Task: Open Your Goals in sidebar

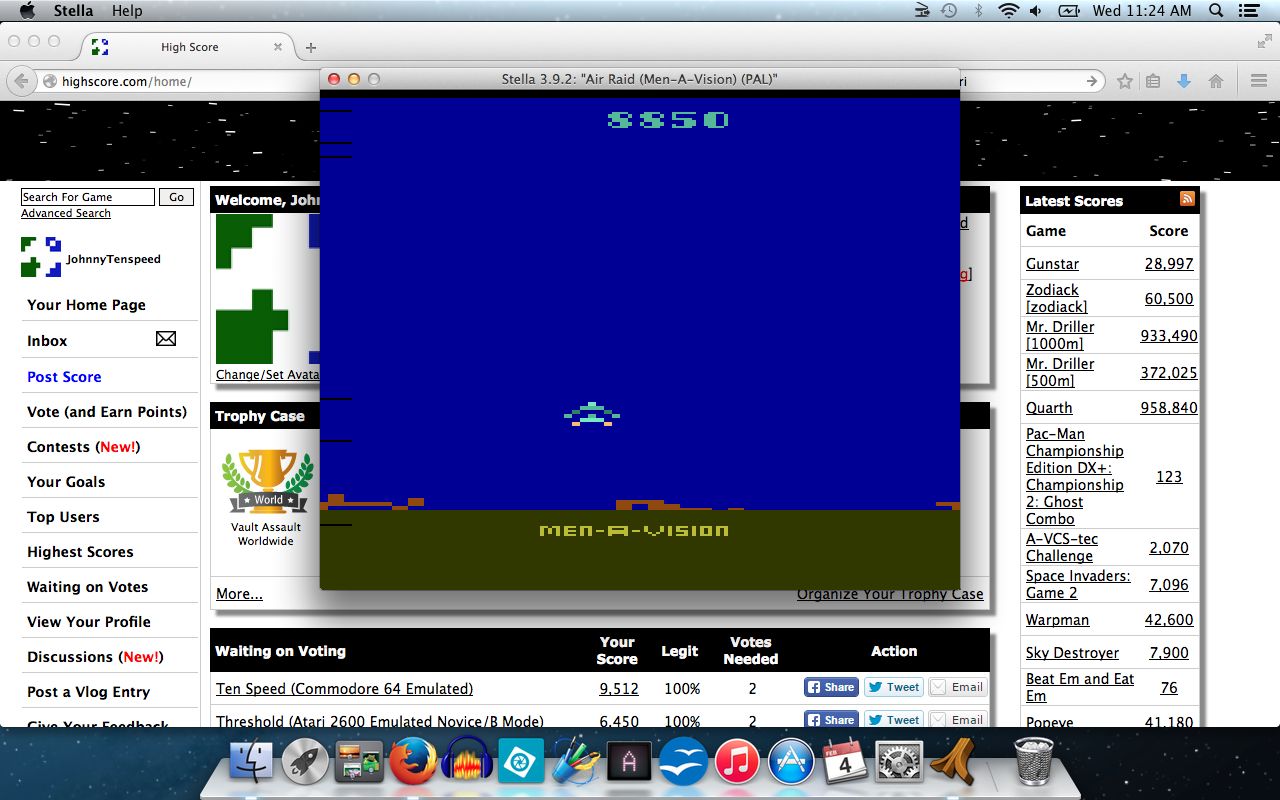Action: [66, 482]
